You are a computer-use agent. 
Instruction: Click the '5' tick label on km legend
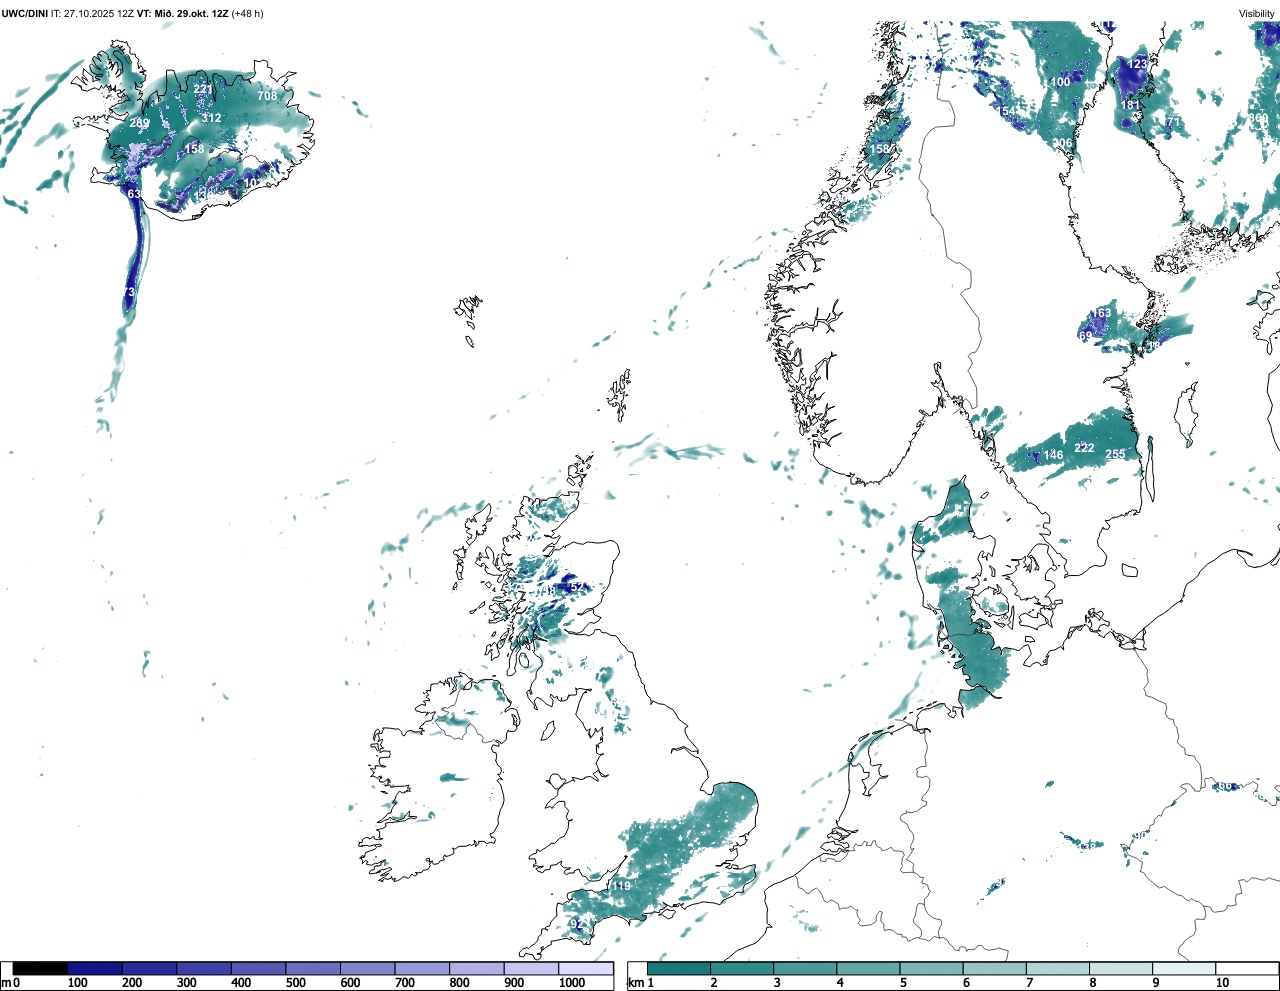[x=904, y=983]
